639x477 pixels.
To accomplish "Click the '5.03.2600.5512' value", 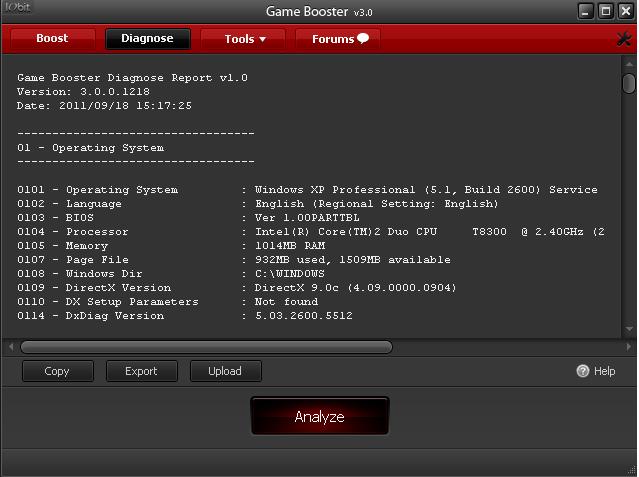I will [304, 316].
